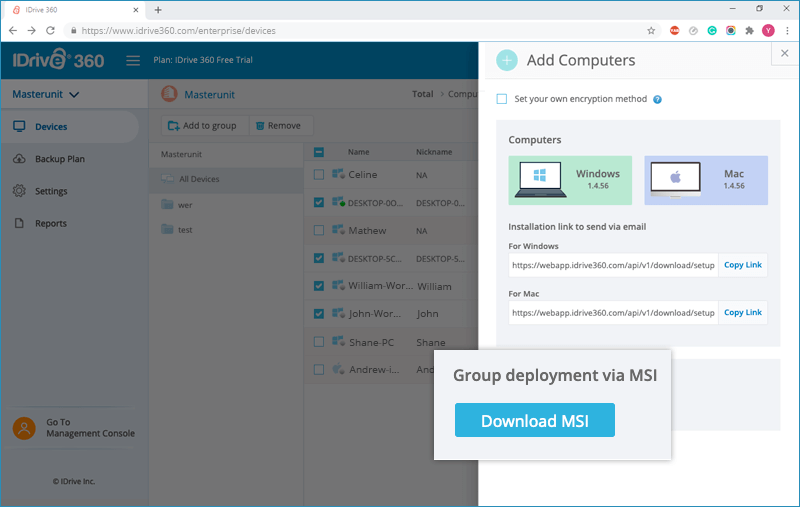Screen dimensions: 800x507
Task: Click the browser reload icon
Action: point(50,31)
